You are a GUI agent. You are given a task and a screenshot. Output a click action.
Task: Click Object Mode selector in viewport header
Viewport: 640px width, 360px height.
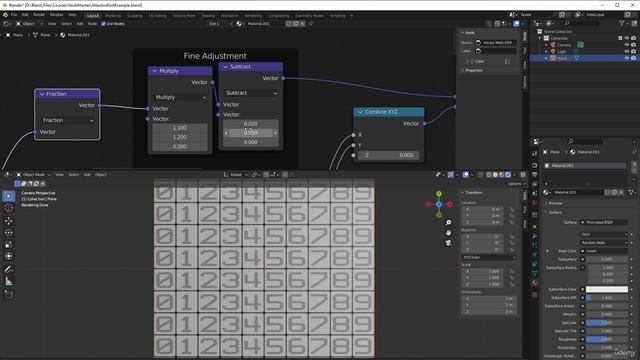point(33,175)
